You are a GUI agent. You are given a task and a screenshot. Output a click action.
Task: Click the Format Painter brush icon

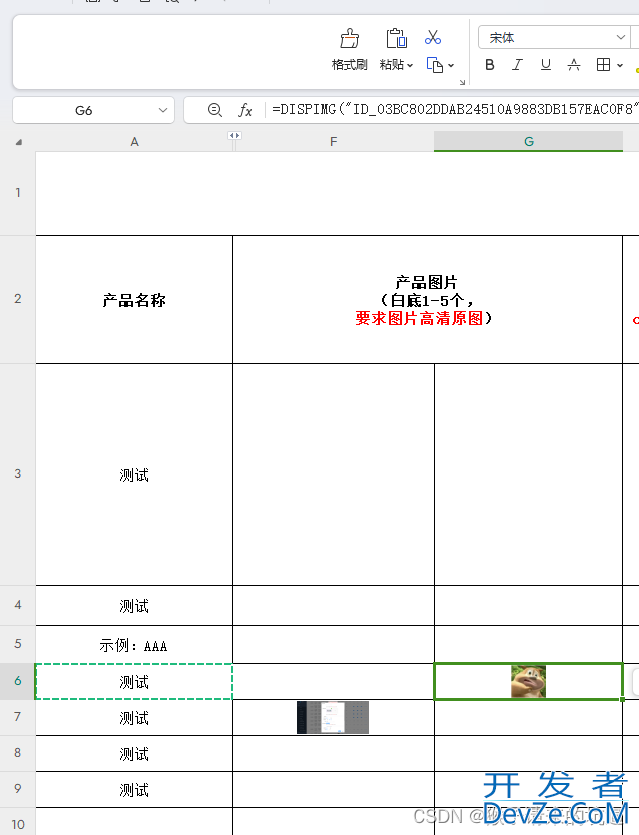pyautogui.click(x=350, y=39)
